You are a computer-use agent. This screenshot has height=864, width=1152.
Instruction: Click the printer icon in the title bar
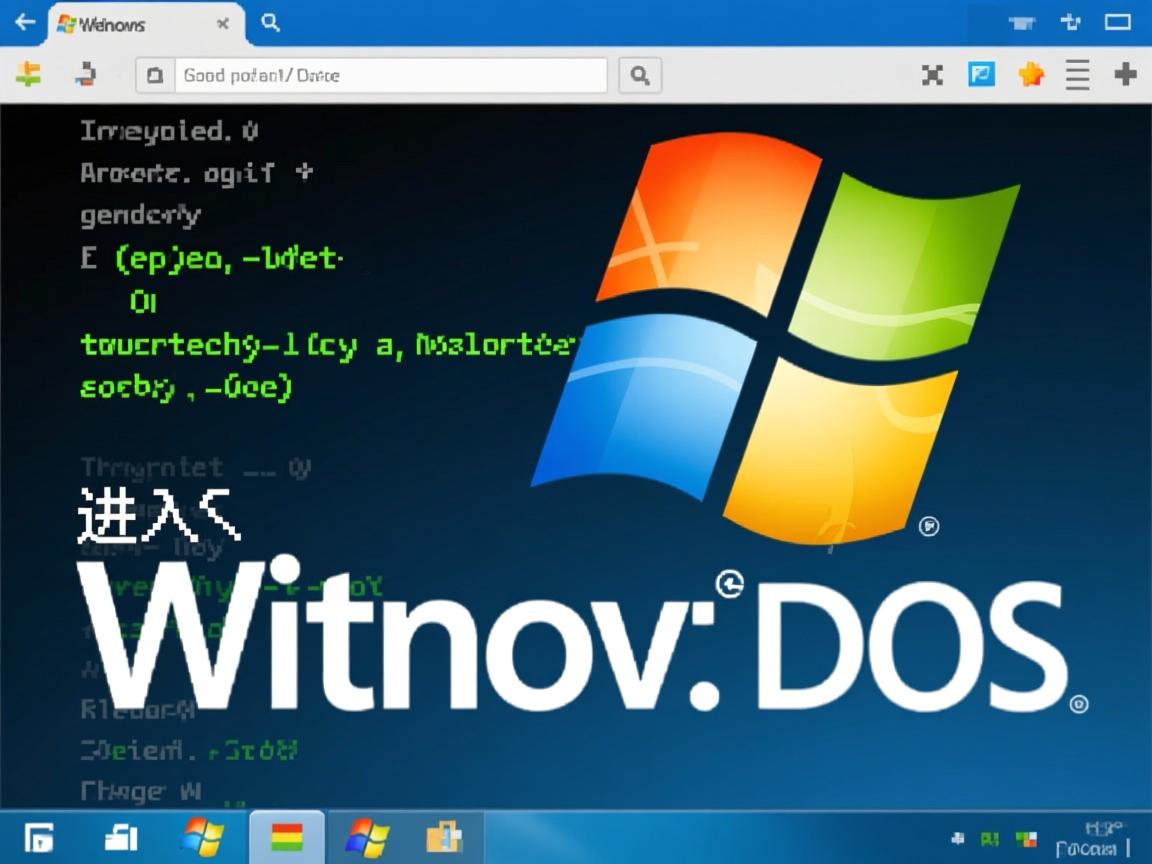point(1021,20)
